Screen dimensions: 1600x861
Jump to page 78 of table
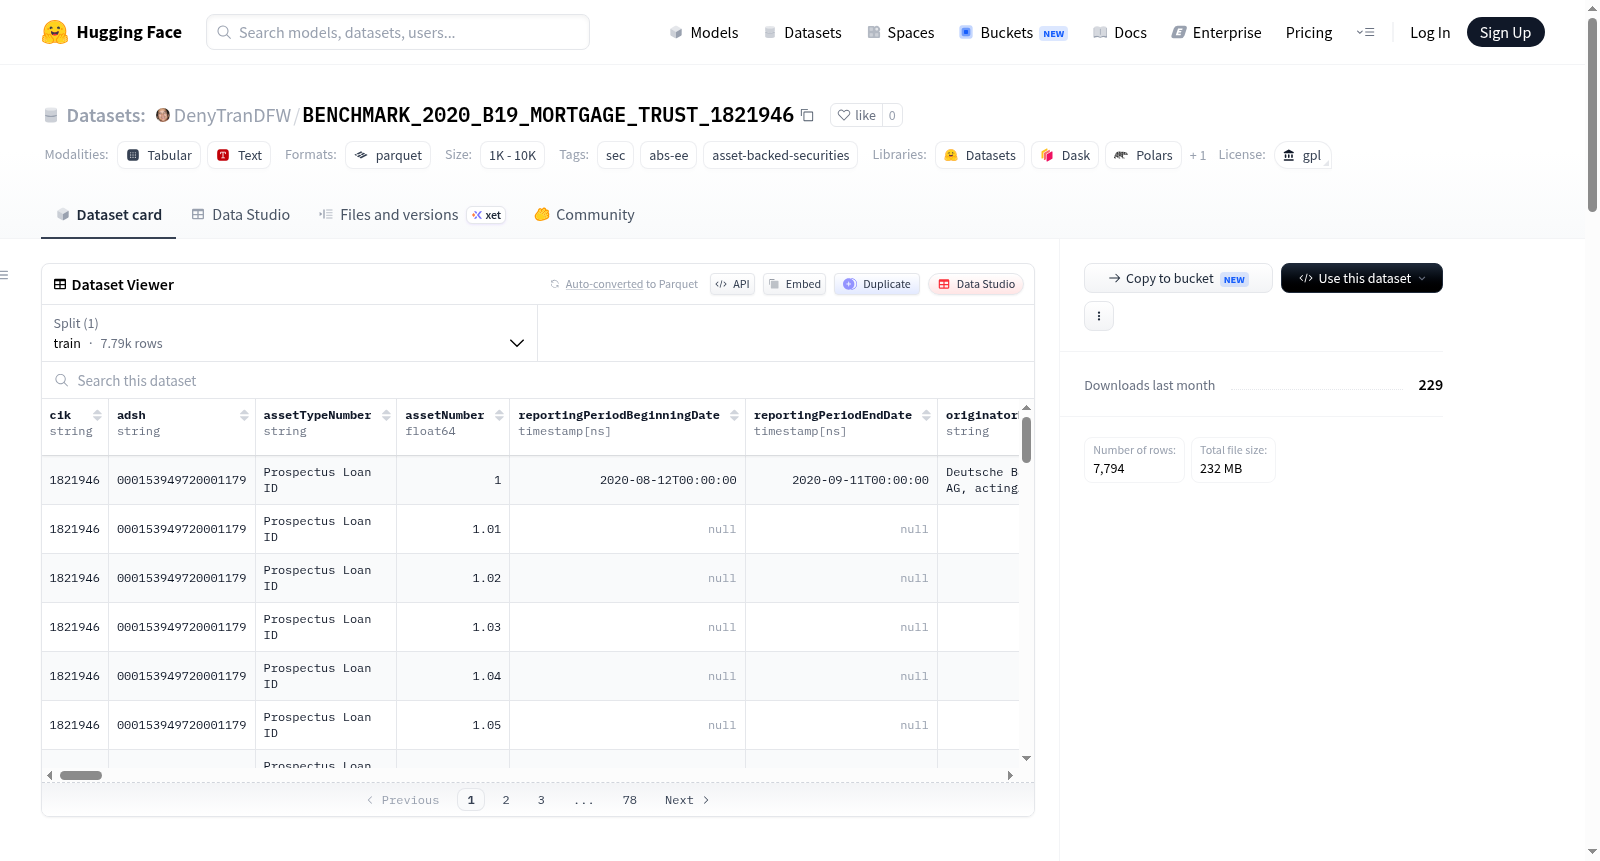(x=629, y=800)
